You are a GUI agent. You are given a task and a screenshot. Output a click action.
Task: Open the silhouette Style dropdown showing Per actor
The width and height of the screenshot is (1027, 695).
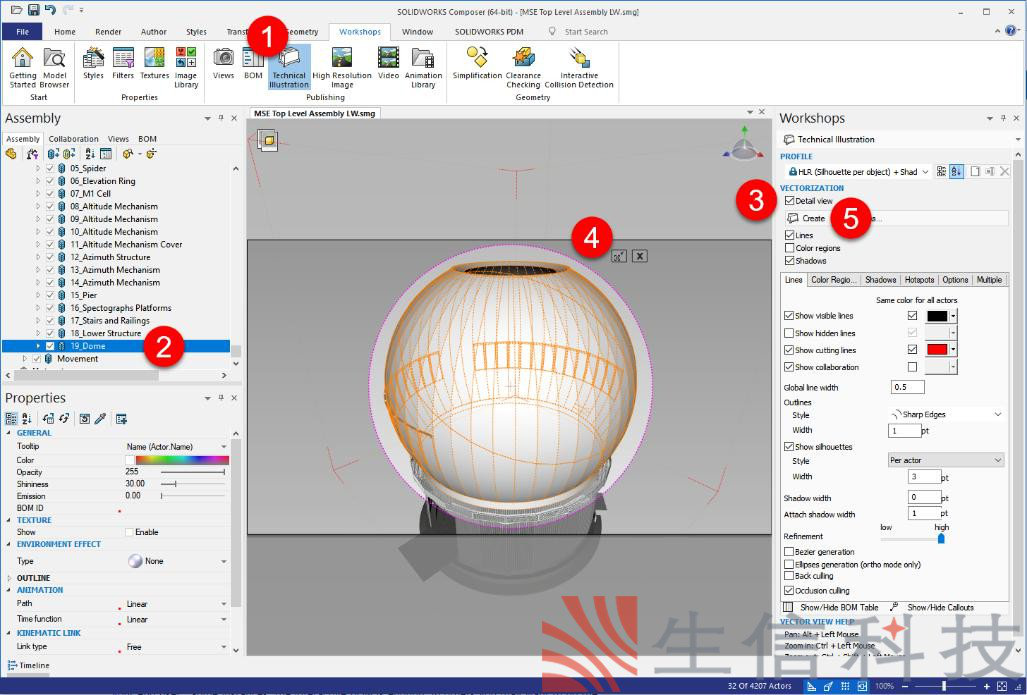[x=945, y=460]
